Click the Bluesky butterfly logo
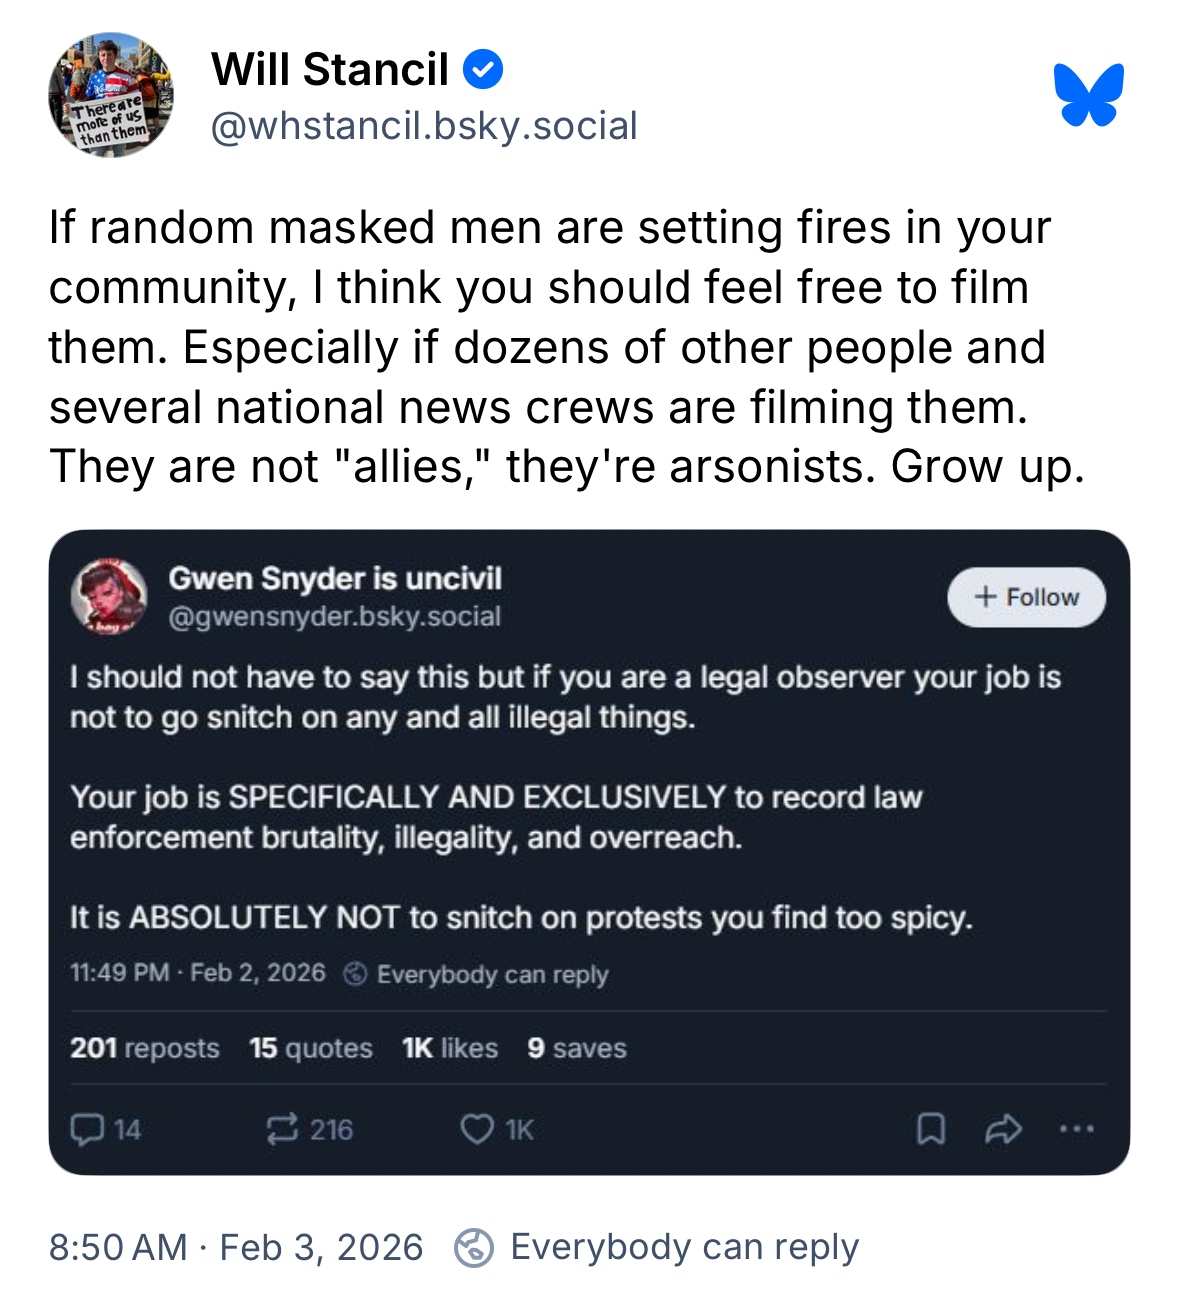The image size is (1179, 1298). click(x=1088, y=95)
